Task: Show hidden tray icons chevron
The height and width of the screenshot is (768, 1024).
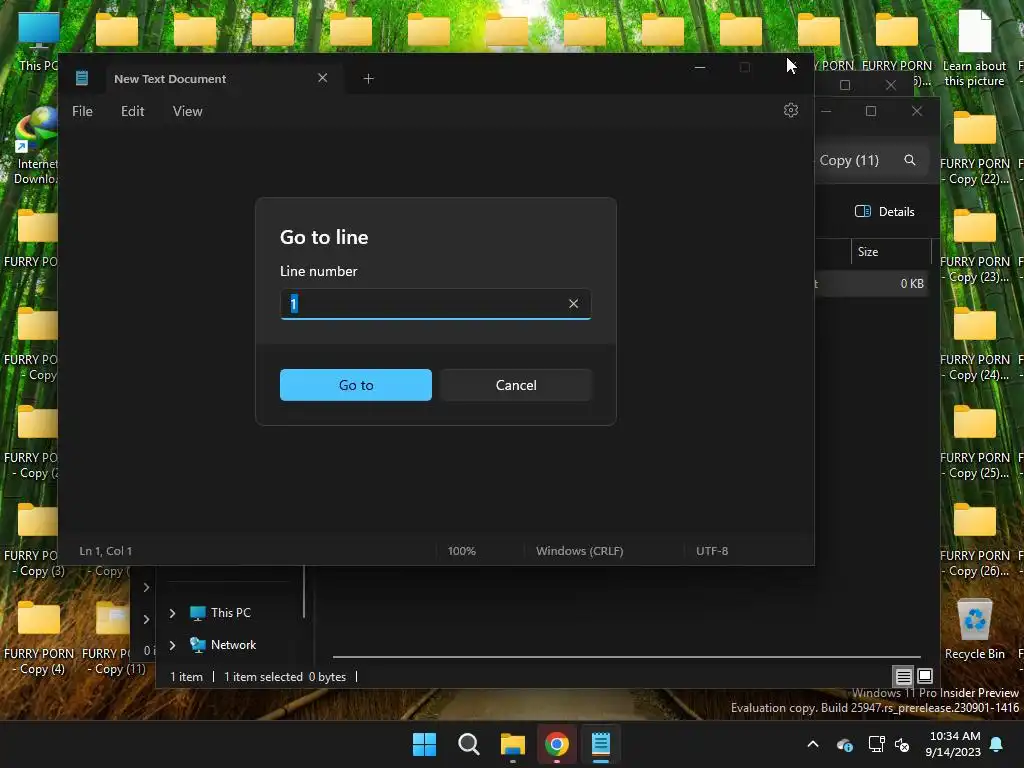Action: tap(813, 744)
